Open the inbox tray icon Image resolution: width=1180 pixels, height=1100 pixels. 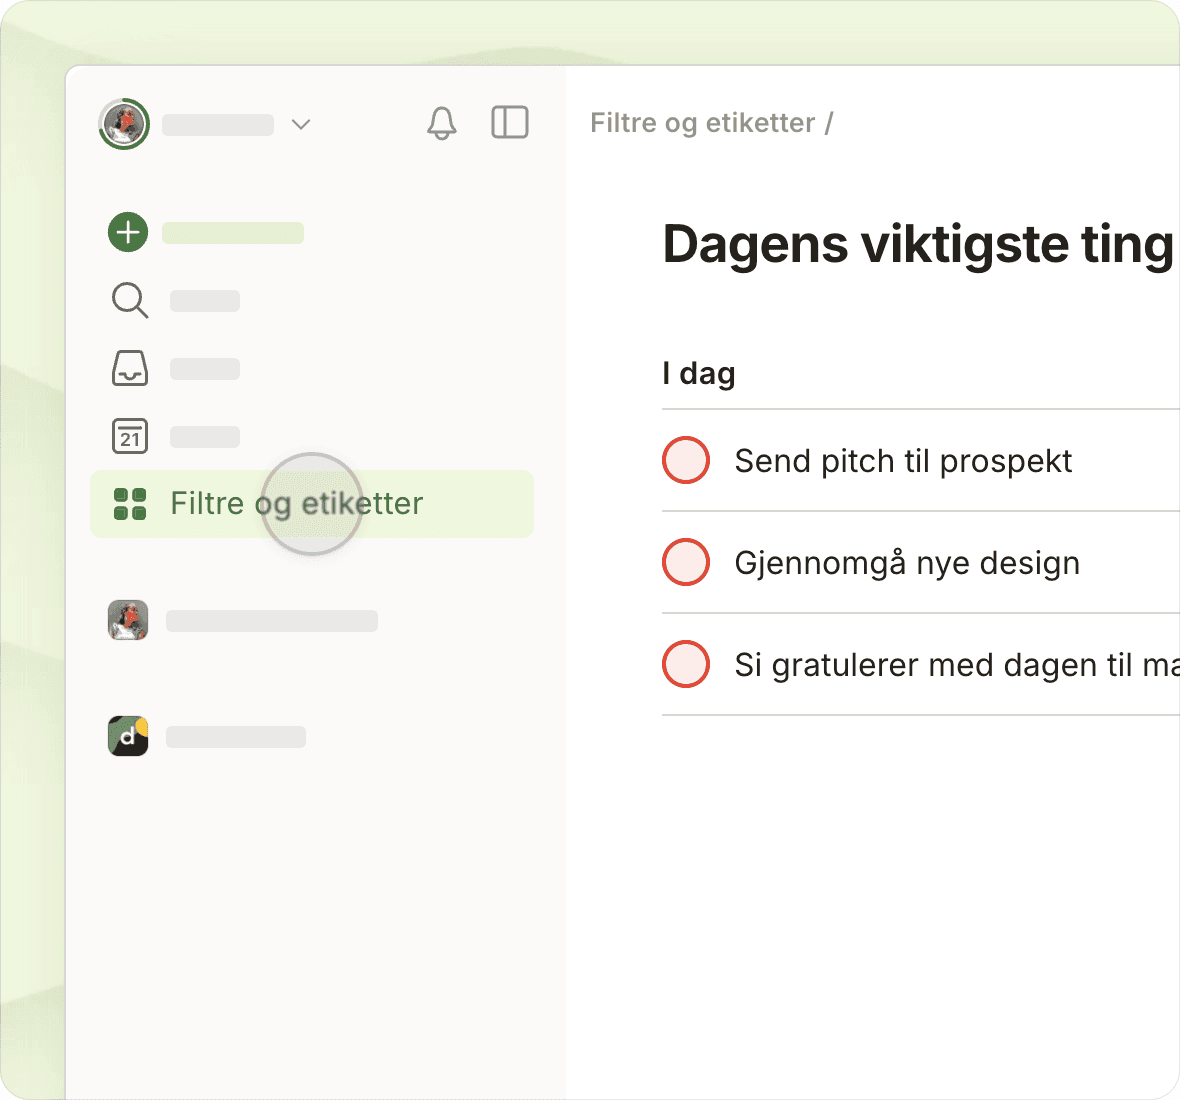coord(129,368)
